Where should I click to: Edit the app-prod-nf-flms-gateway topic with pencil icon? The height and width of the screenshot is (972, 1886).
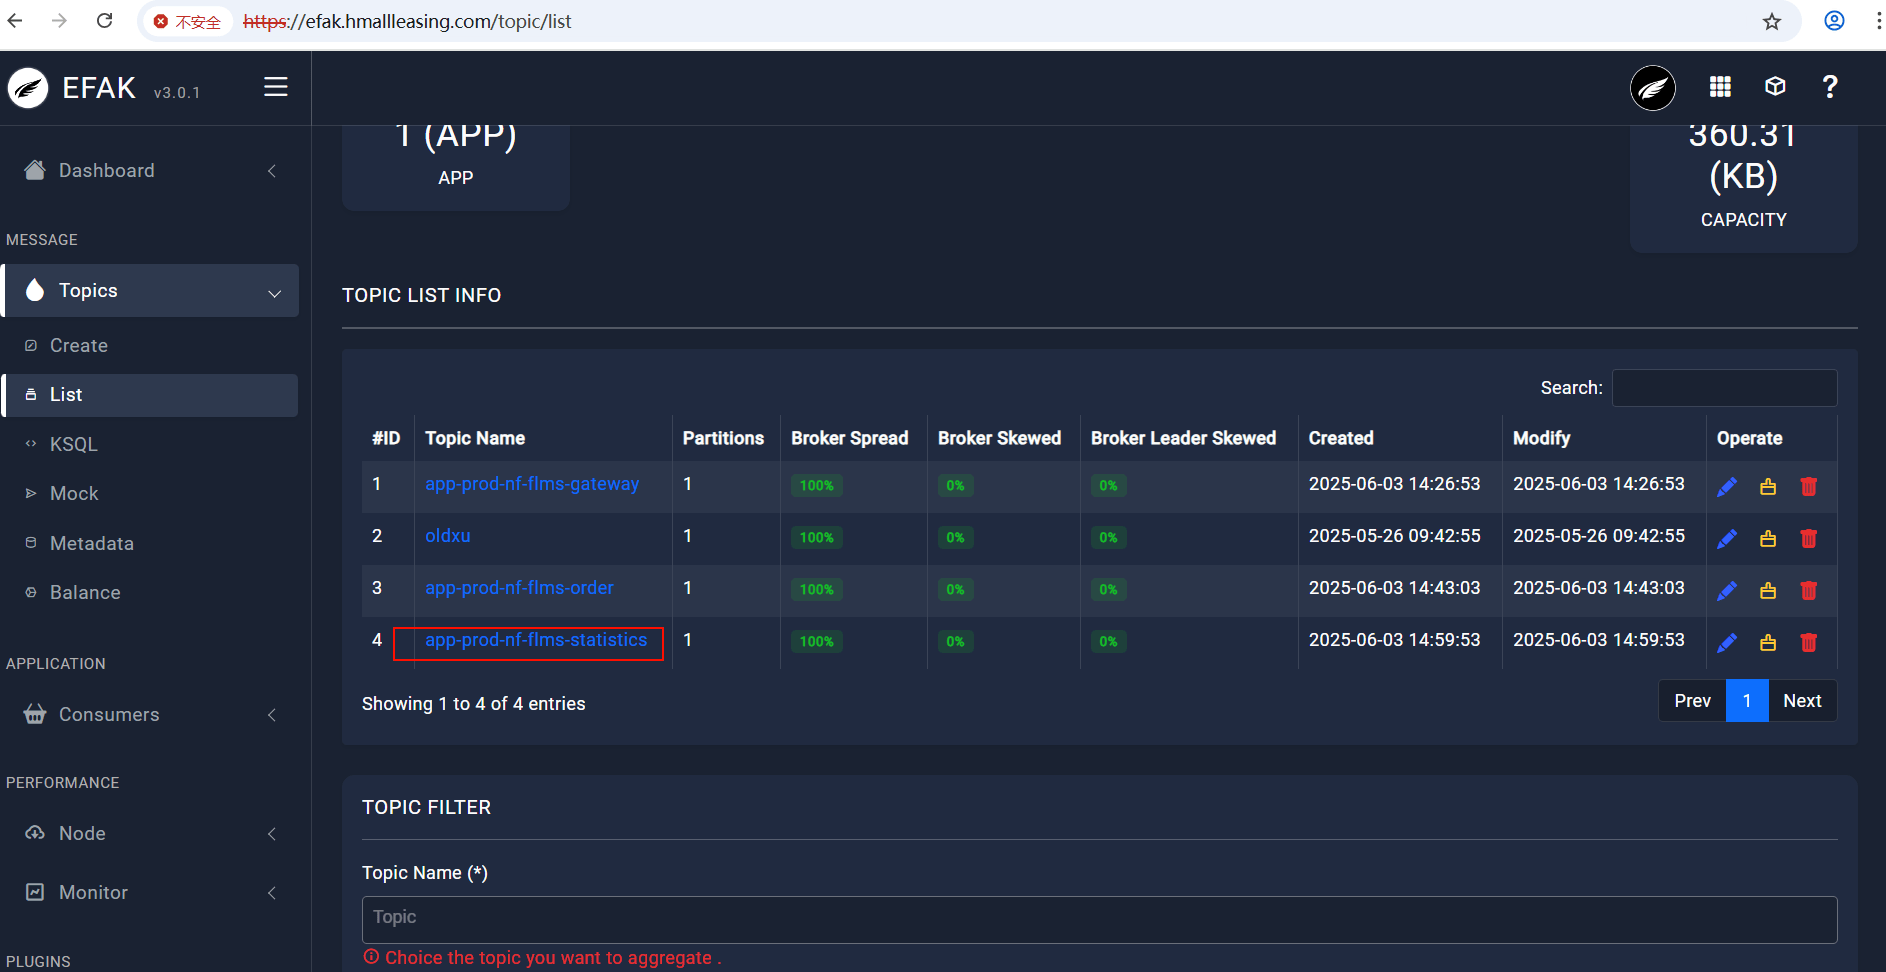[1726, 487]
